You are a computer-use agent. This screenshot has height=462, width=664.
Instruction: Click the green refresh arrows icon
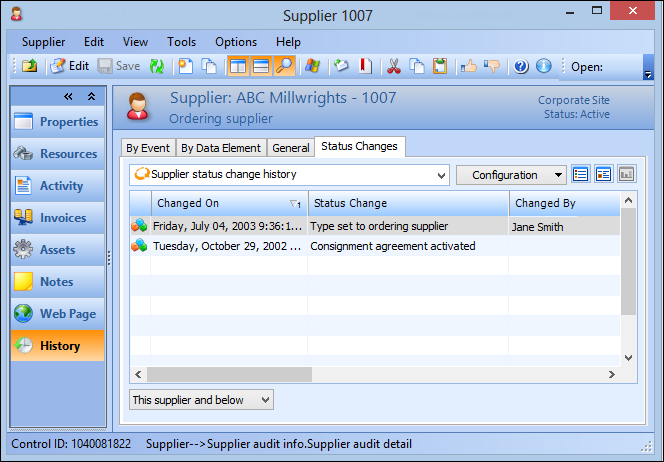157,66
